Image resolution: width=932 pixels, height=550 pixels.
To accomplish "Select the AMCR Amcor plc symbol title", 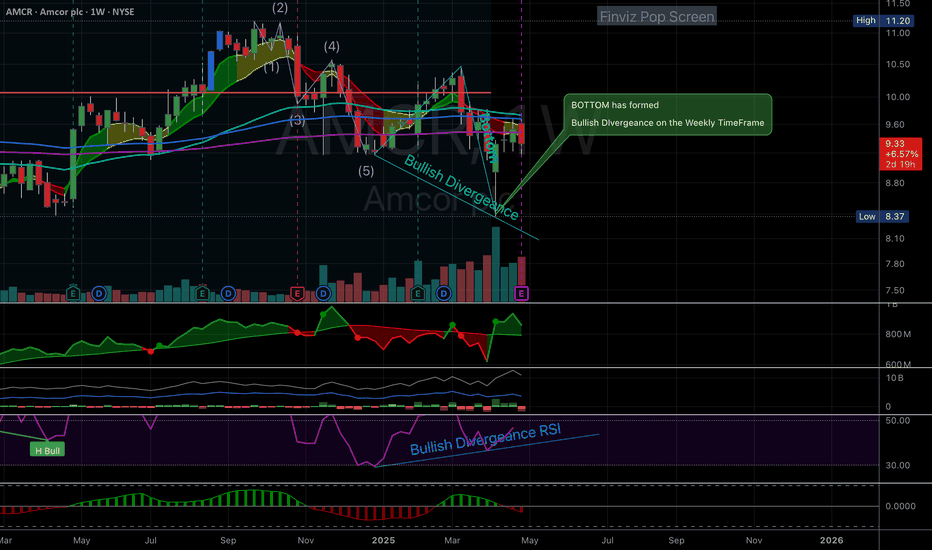I will coord(70,12).
